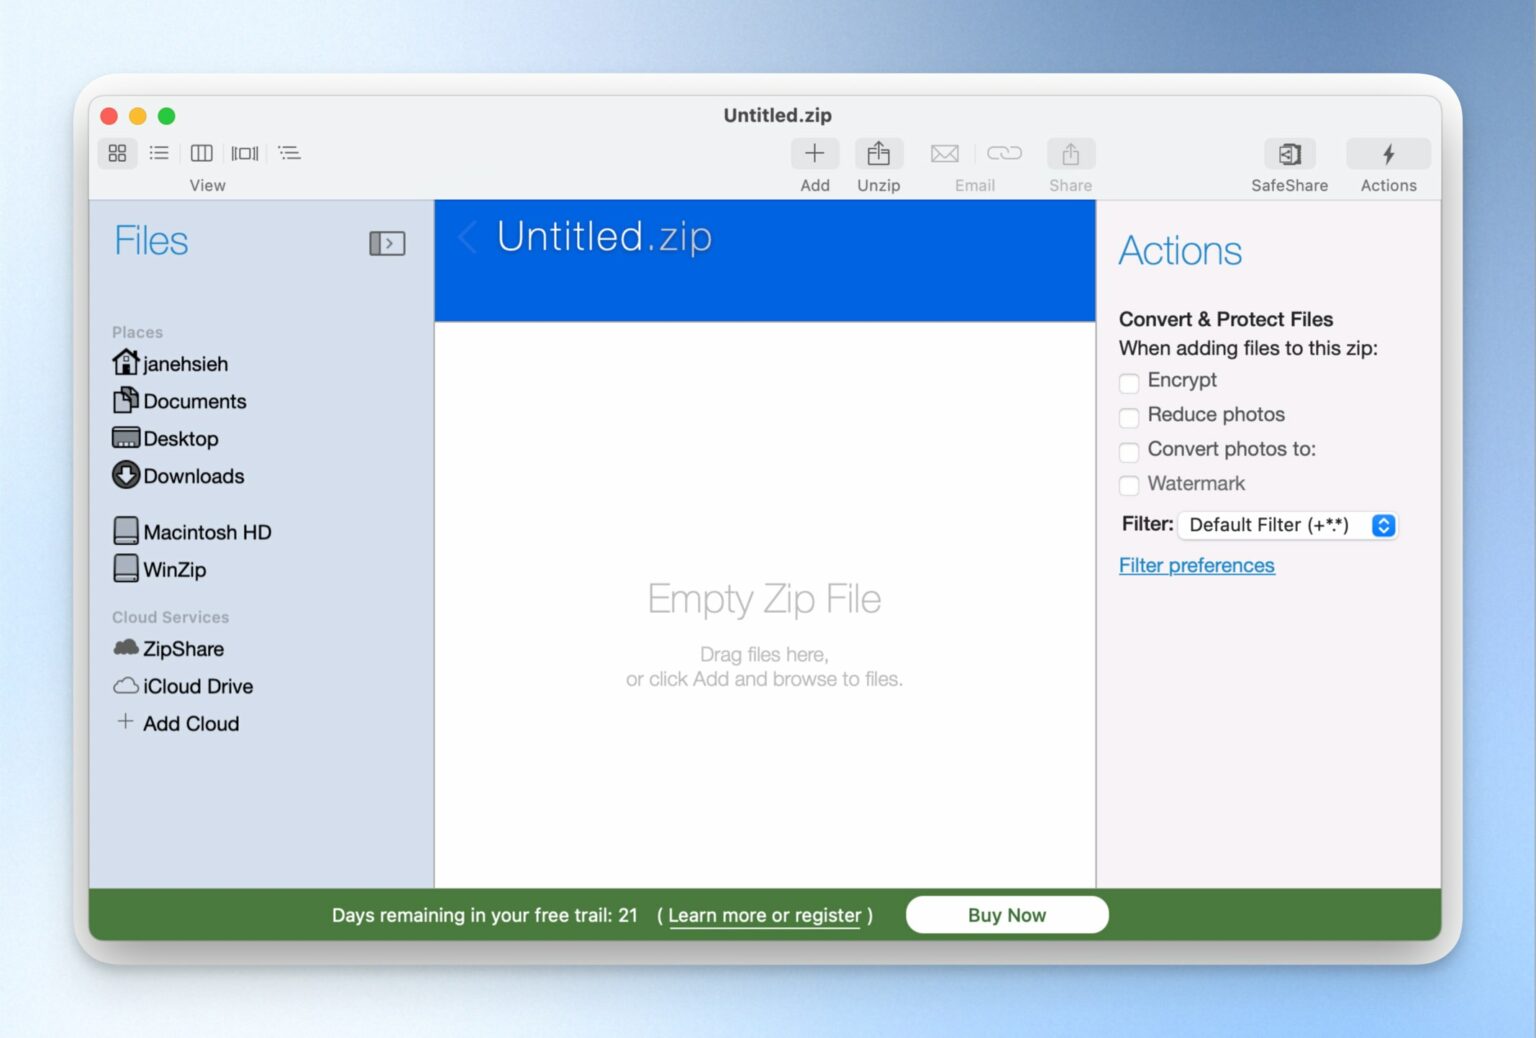This screenshot has width=1536, height=1038.
Task: Open the SafeShare tool
Action: 1289,154
